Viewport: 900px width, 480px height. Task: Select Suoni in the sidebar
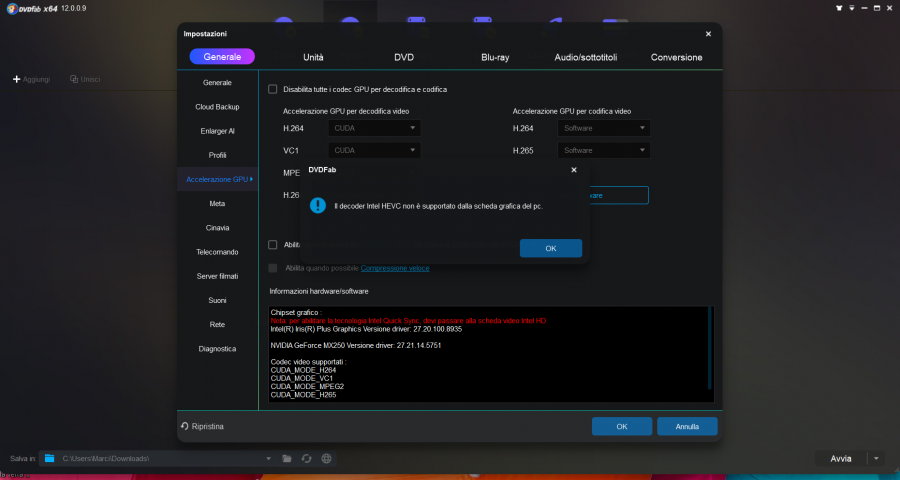(218, 300)
